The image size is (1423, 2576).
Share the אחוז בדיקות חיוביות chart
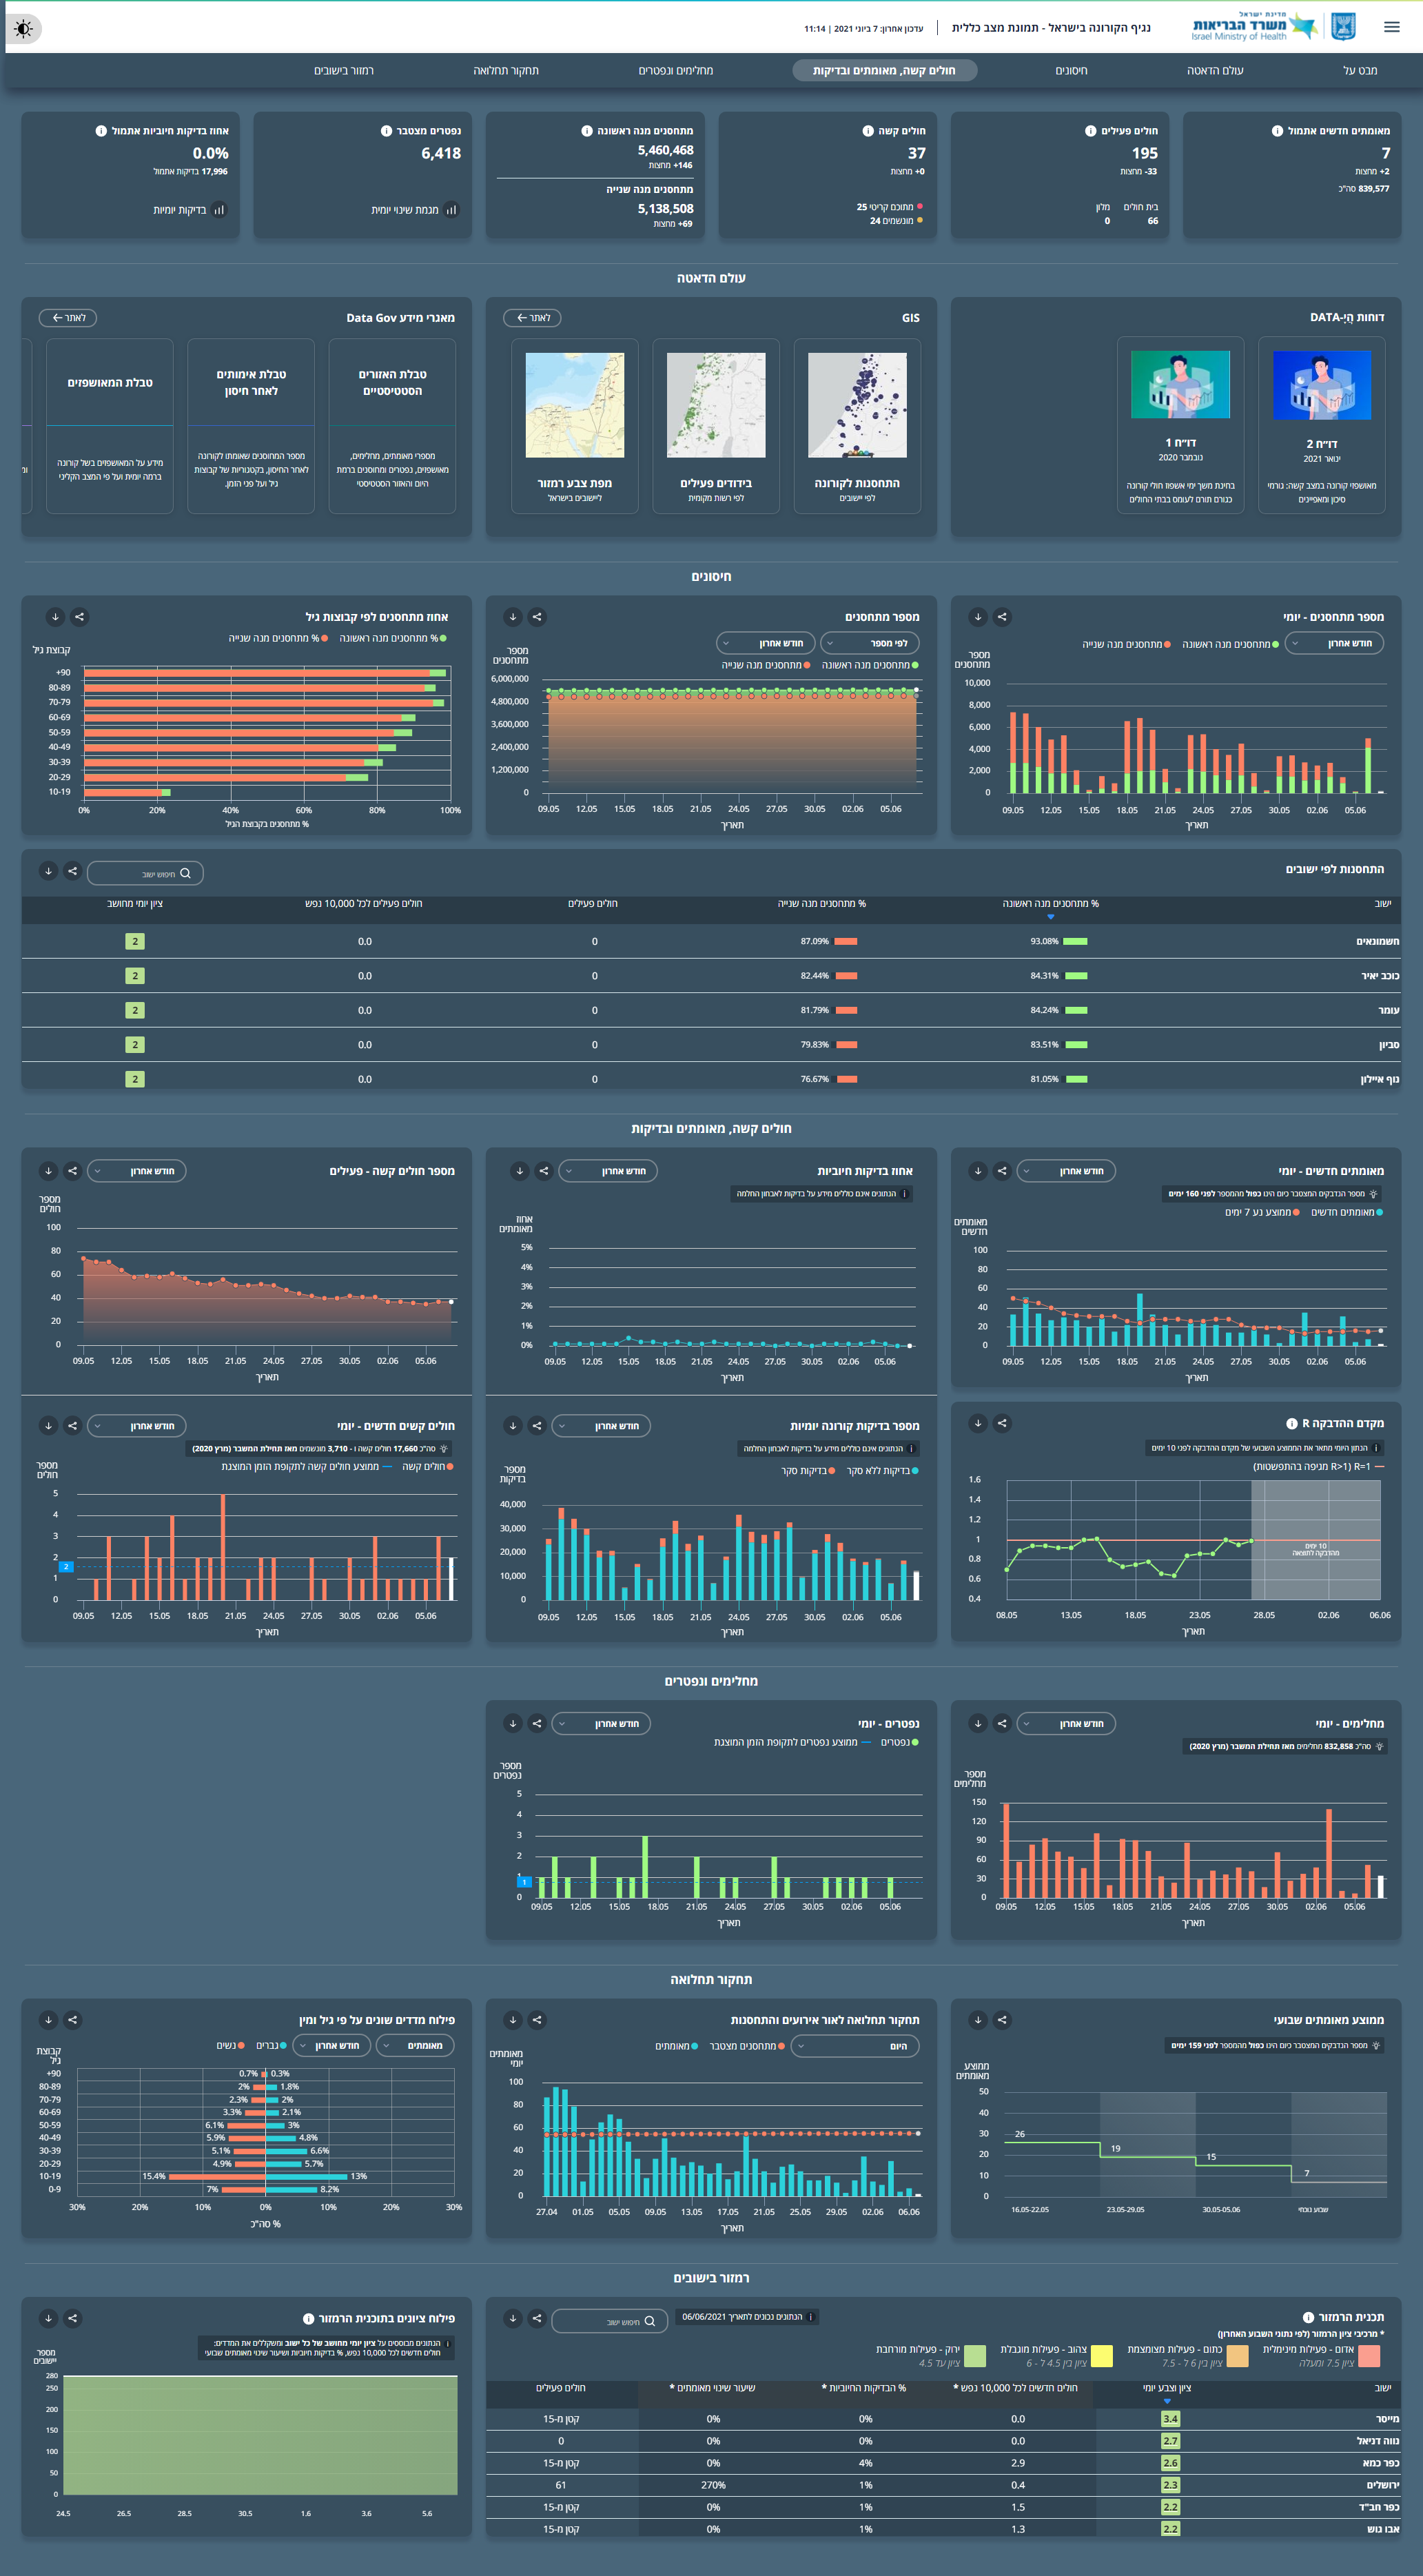(544, 1170)
